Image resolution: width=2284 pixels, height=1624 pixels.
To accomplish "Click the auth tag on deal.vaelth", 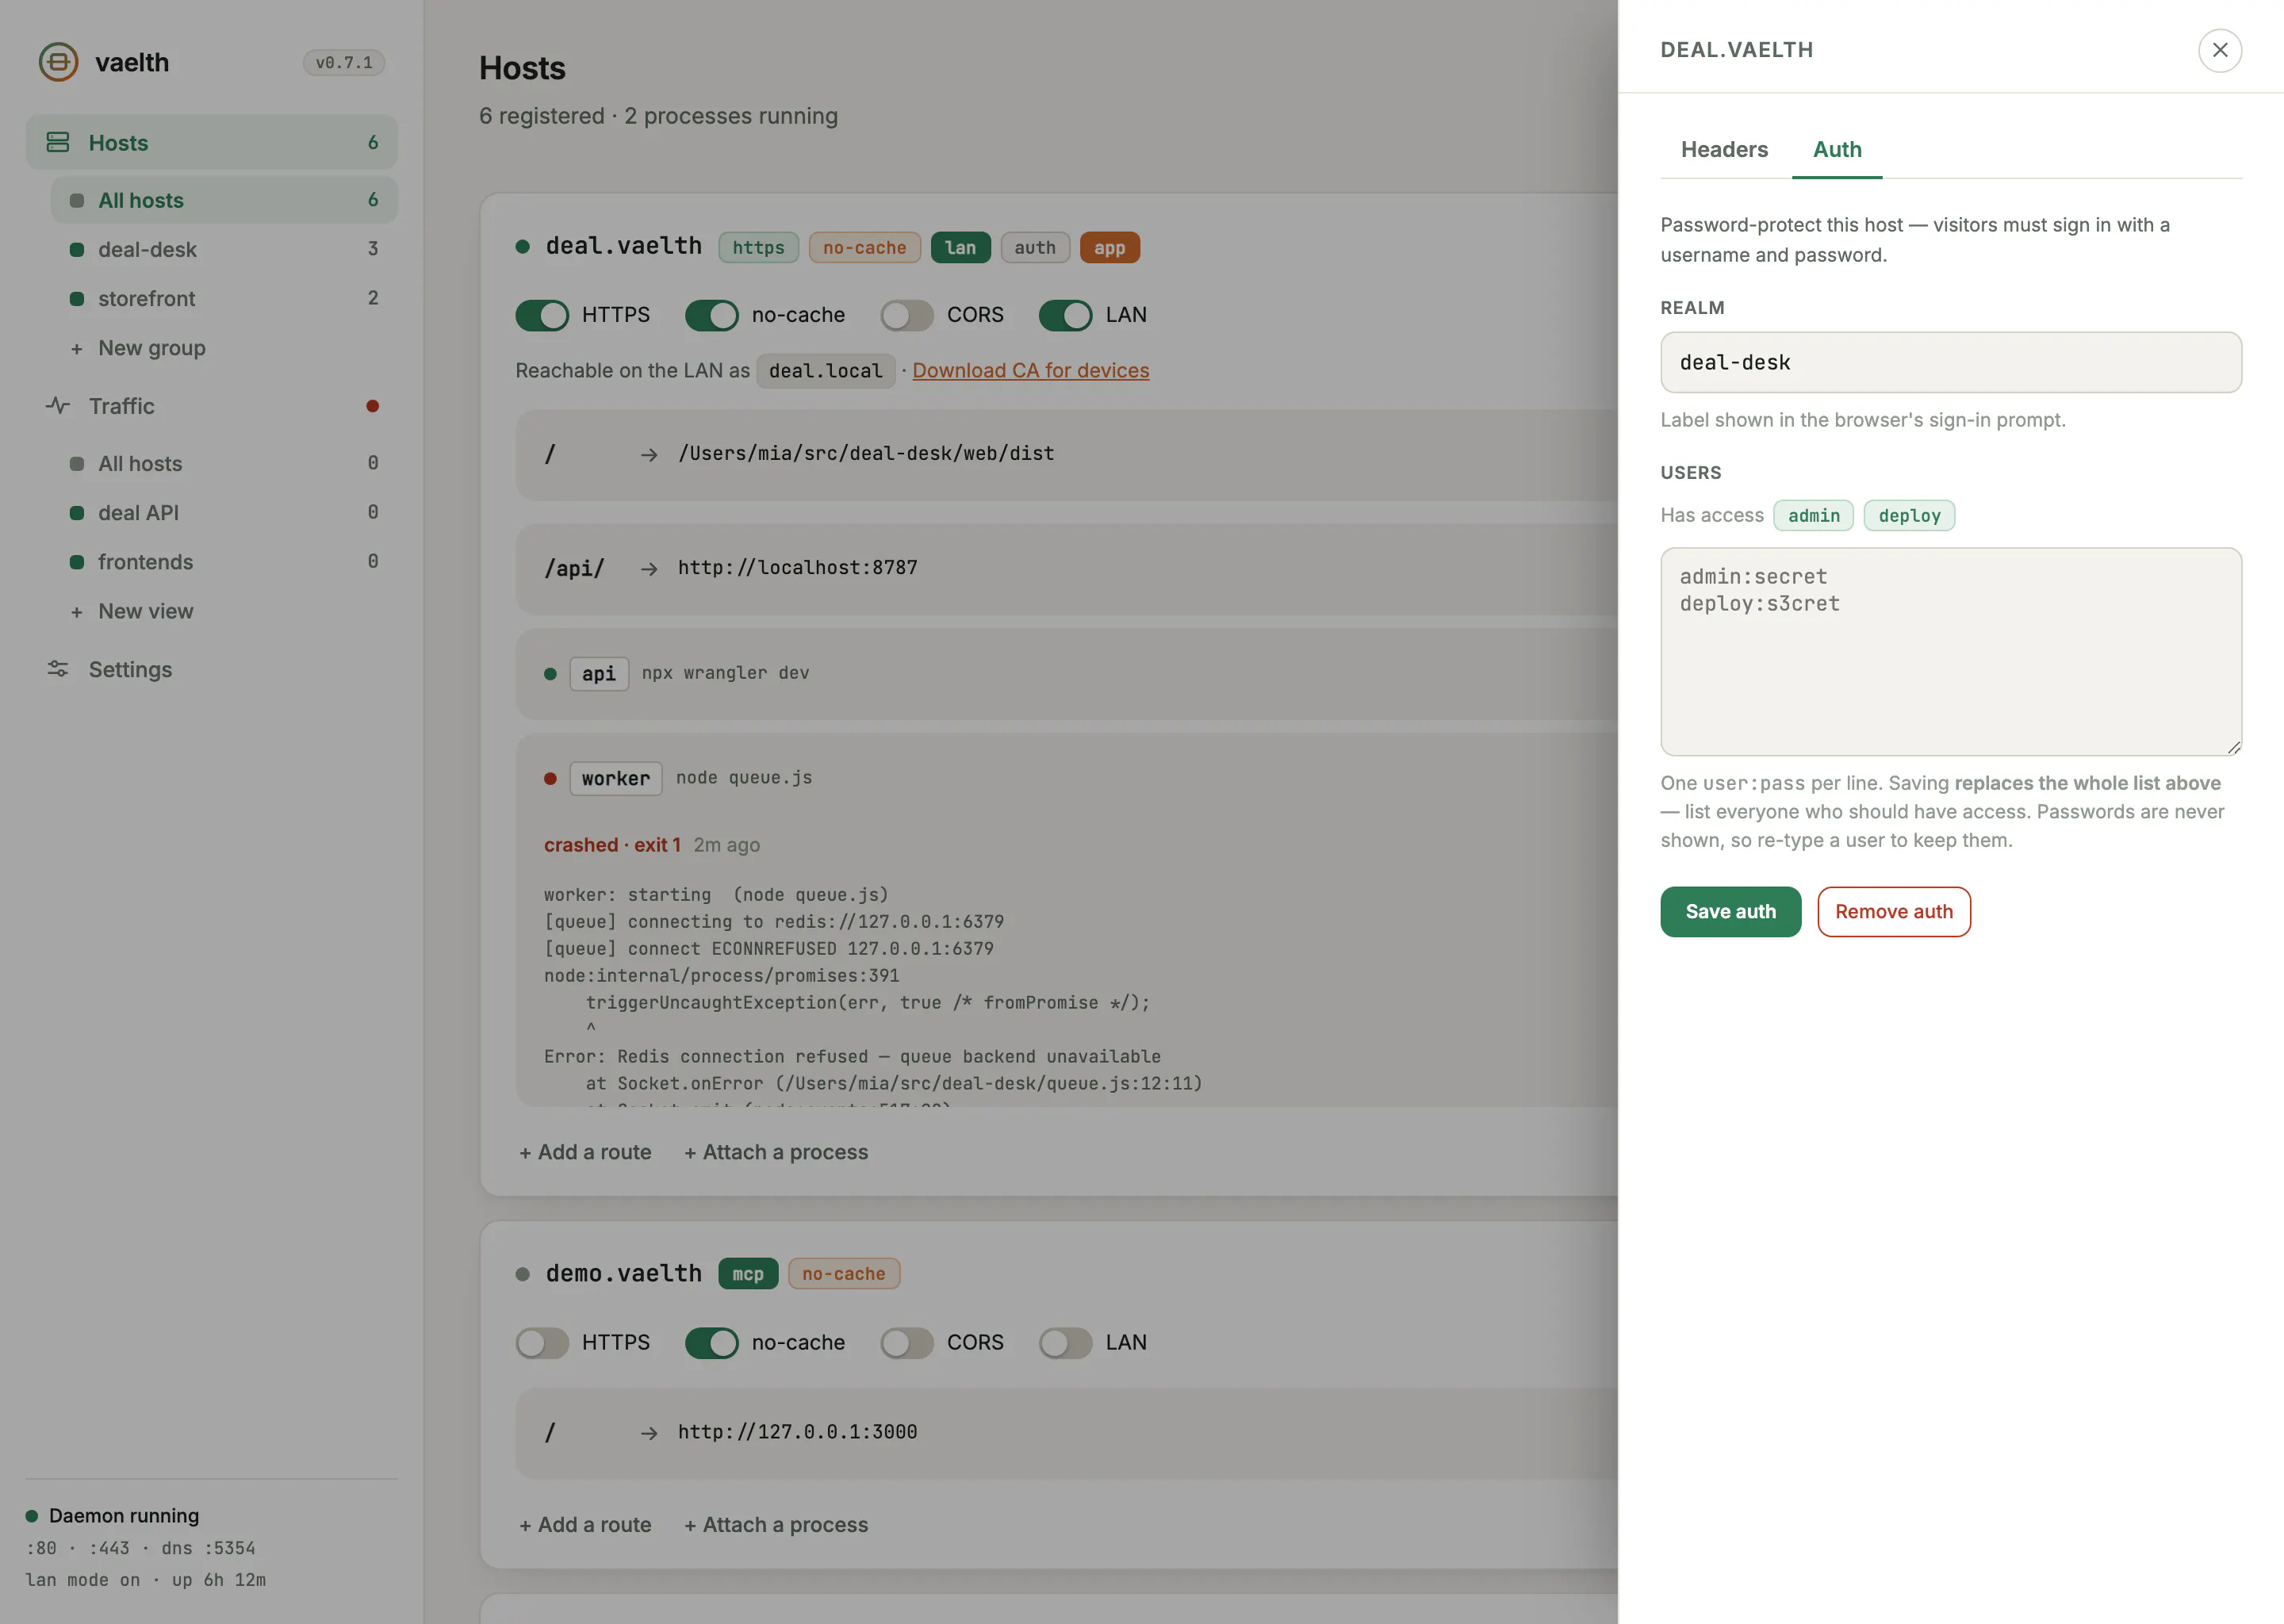I will [1035, 247].
